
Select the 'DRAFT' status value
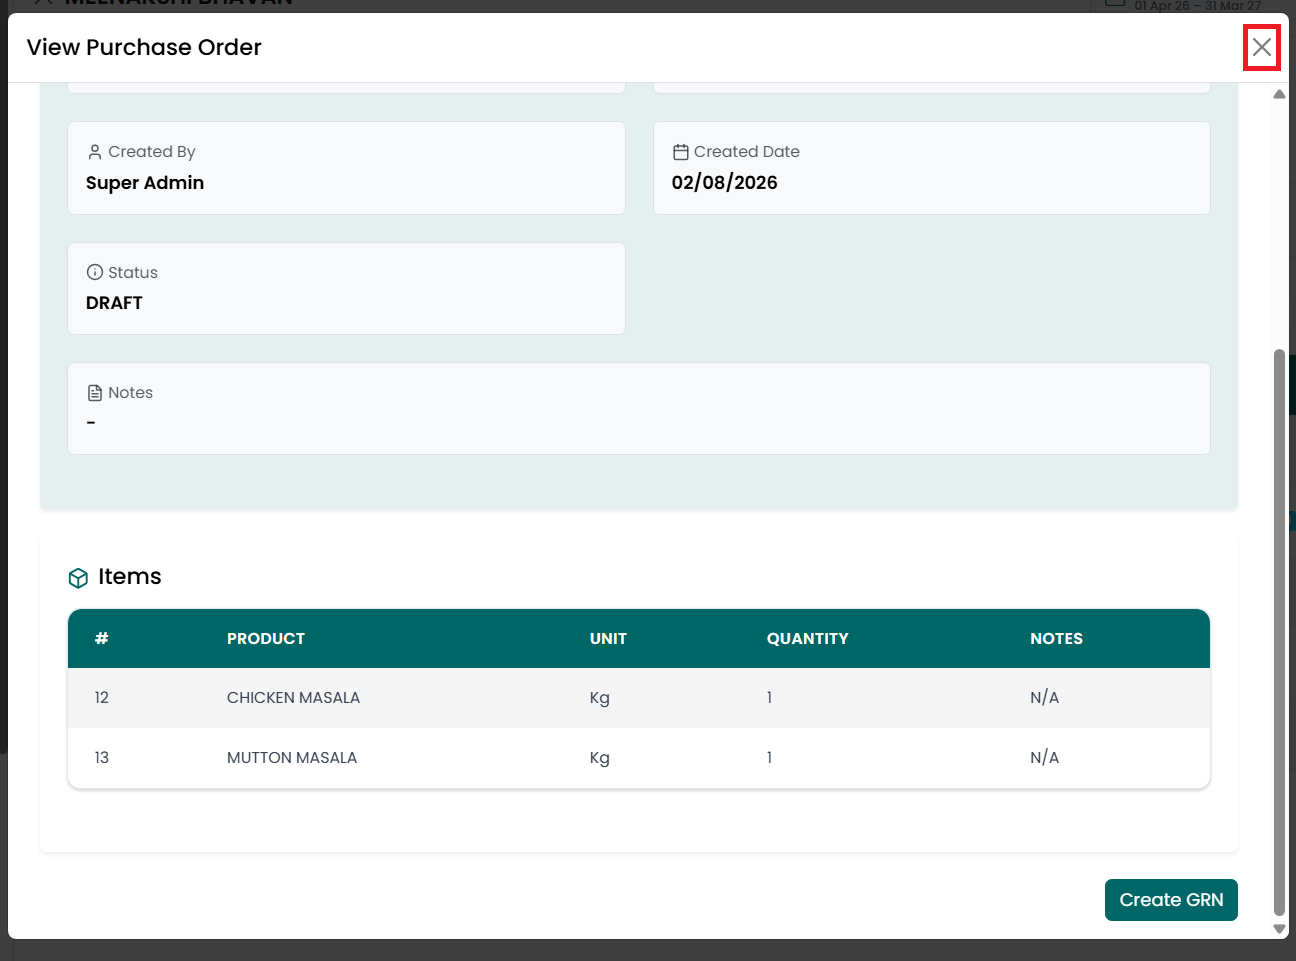tap(114, 303)
